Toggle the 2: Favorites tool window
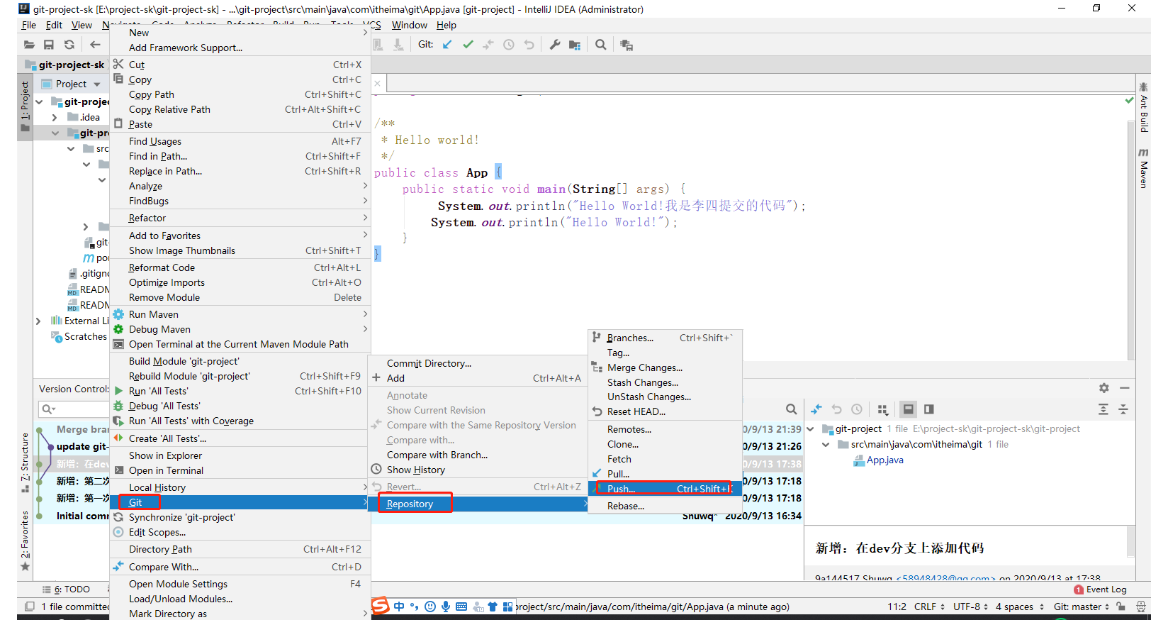This screenshot has width=1164, height=631. (x=25, y=540)
